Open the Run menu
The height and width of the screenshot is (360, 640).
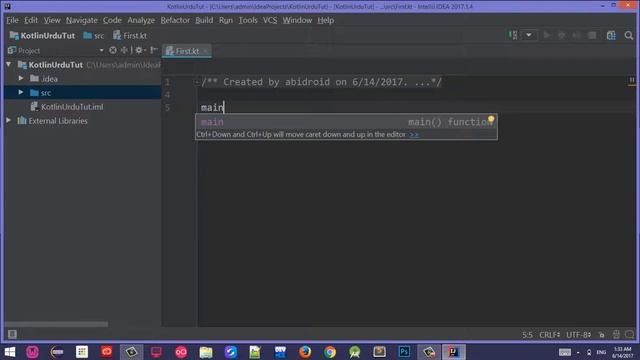tap(226, 20)
